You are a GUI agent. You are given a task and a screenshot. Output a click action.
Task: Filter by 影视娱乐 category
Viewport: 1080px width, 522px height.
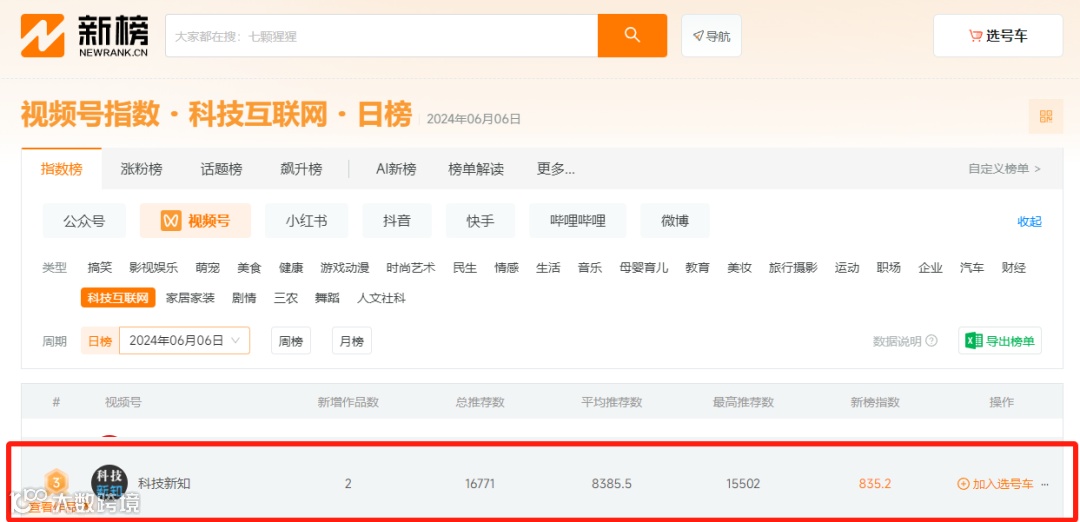pyautogui.click(x=154, y=268)
